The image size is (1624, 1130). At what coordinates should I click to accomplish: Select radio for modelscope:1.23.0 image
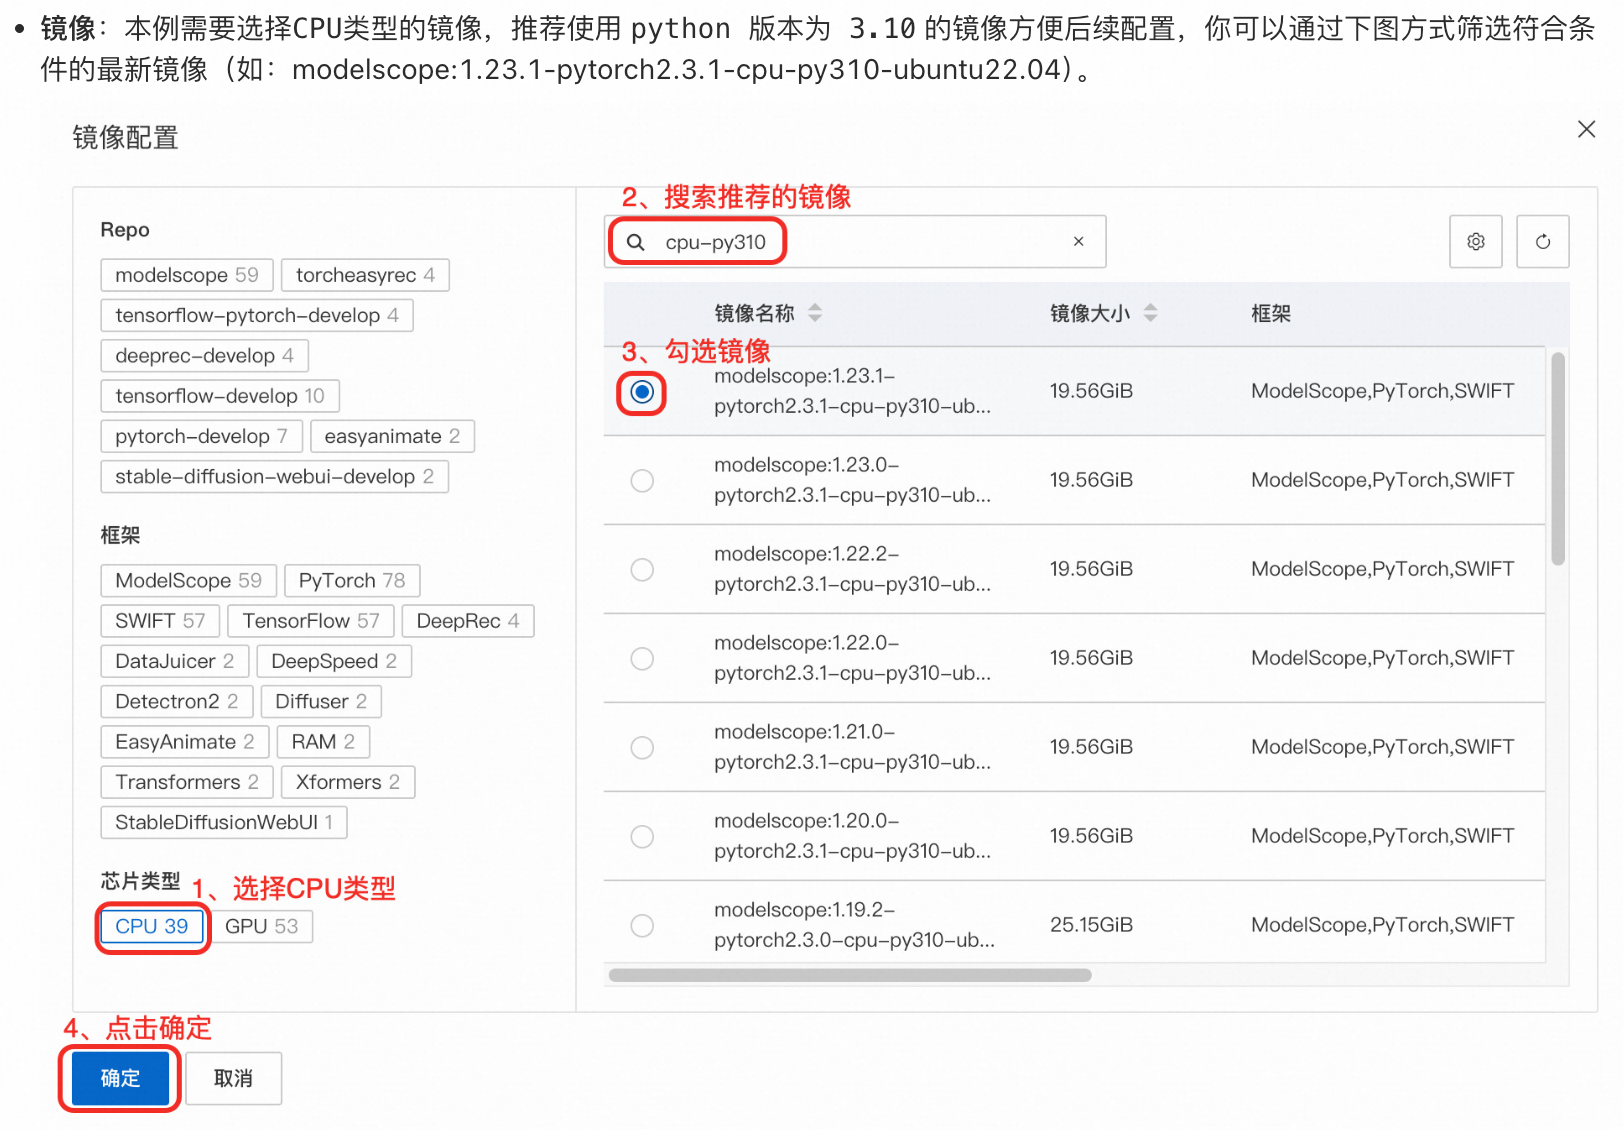(x=642, y=480)
